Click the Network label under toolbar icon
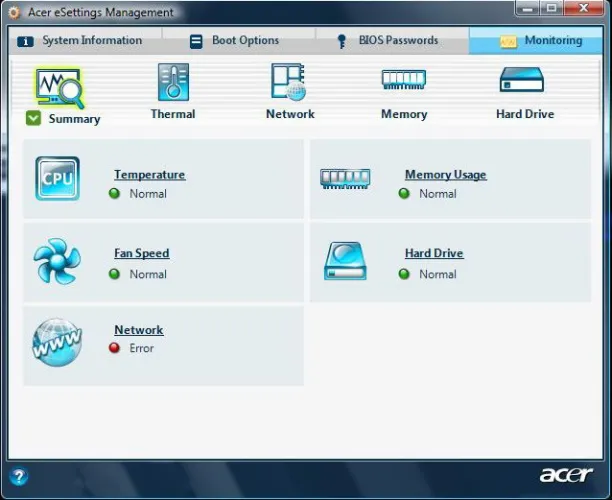 pyautogui.click(x=290, y=114)
